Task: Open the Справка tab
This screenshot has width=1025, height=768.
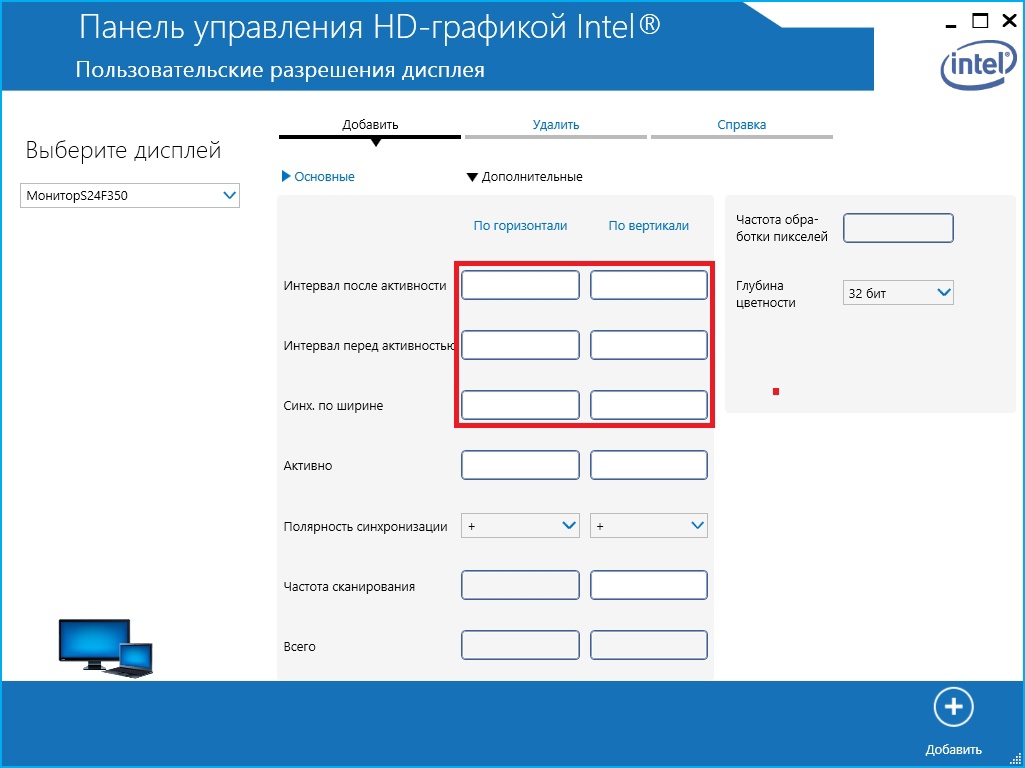Action: 741,125
